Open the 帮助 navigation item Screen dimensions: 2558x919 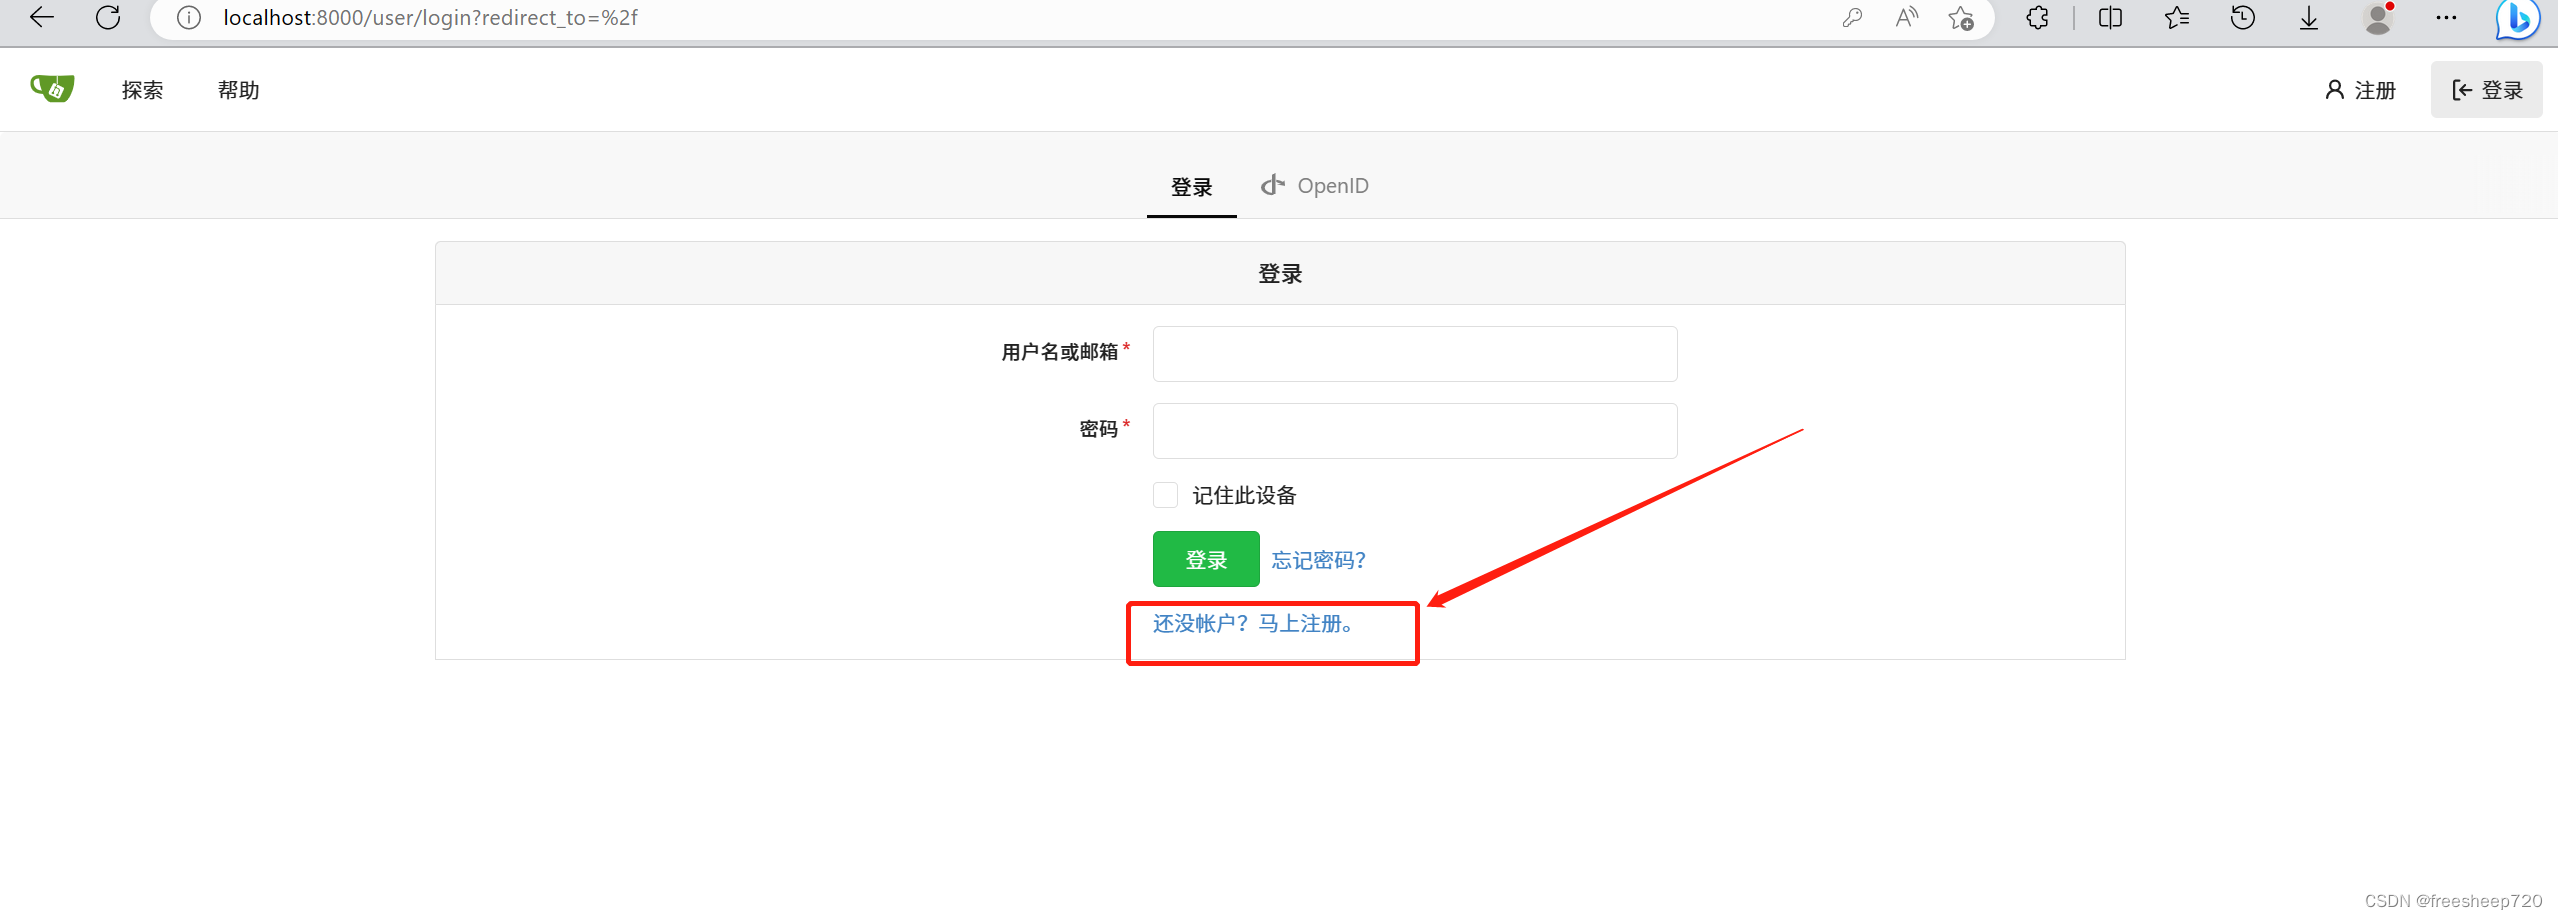click(238, 90)
